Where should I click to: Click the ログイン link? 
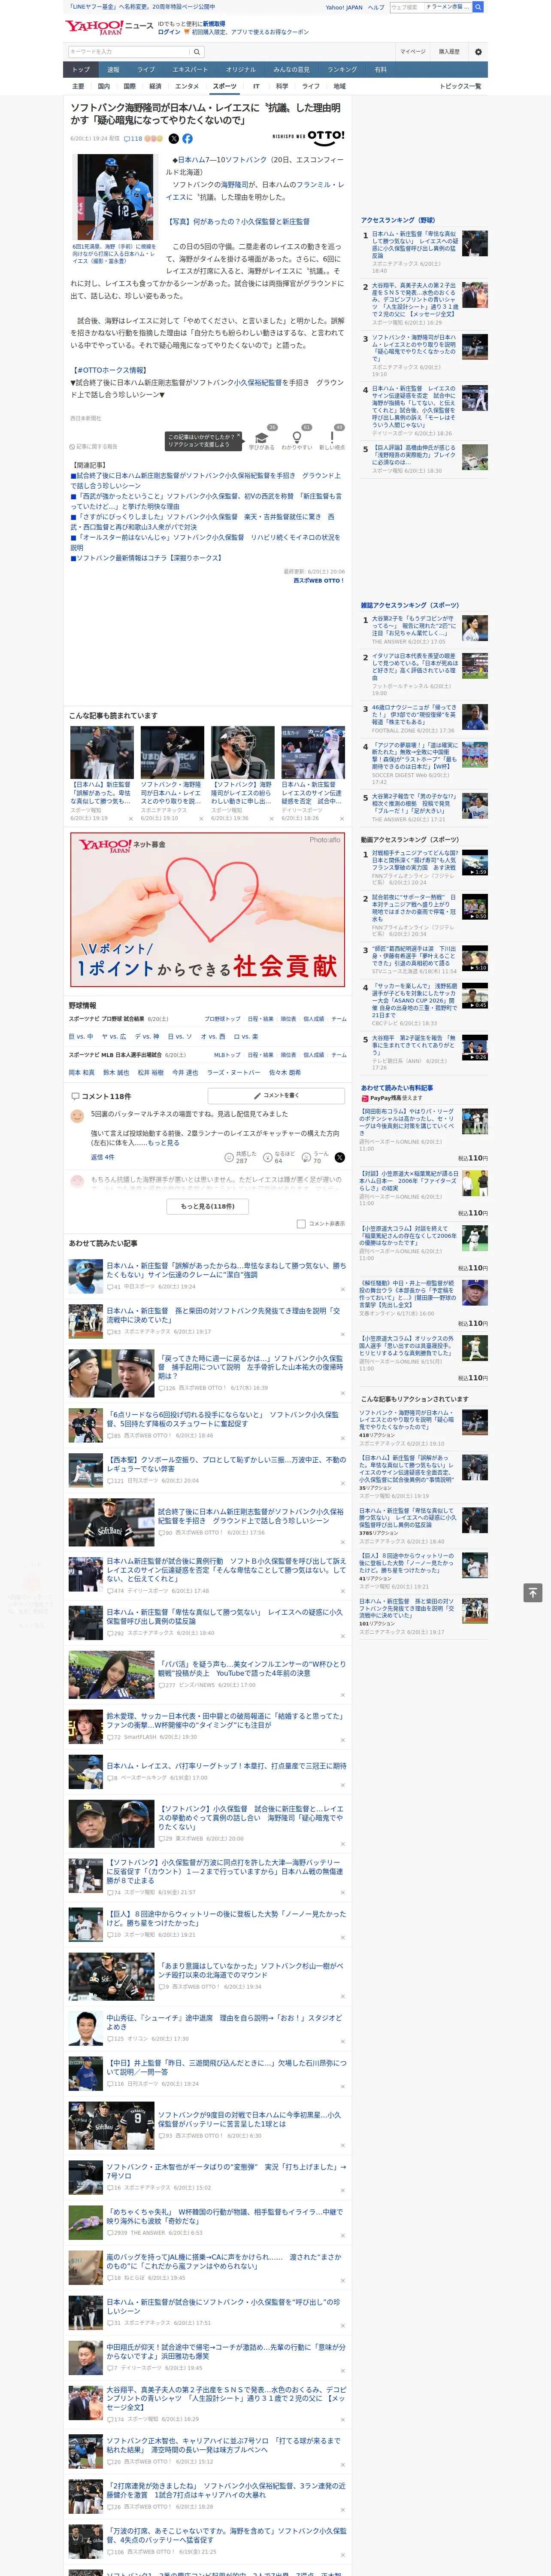[x=169, y=32]
